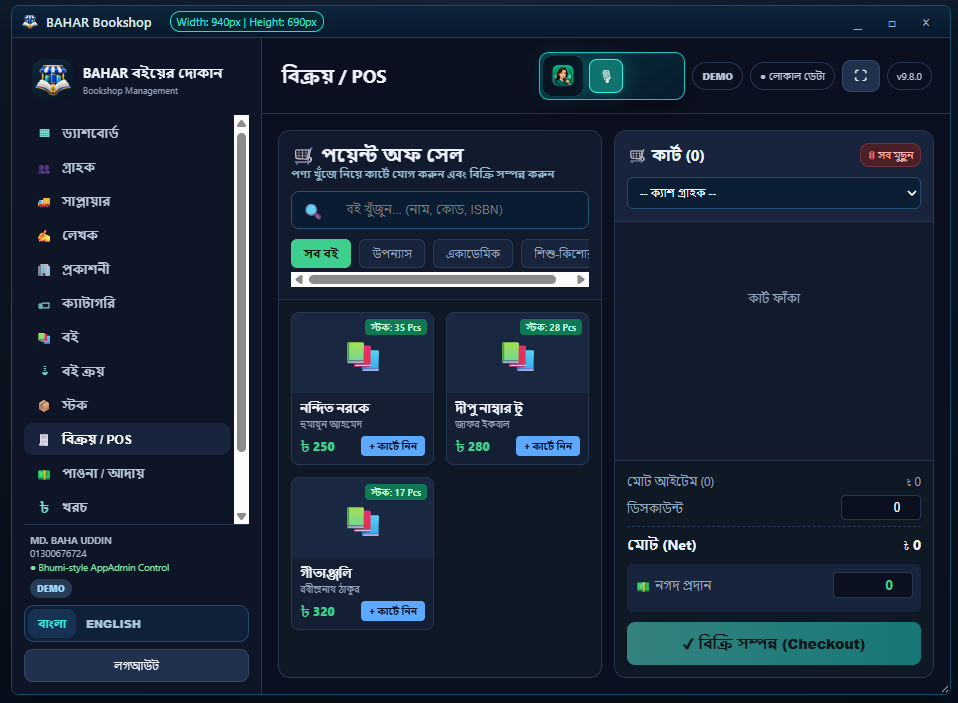
Task: Click the লগআউট logout button
Action: tap(136, 665)
